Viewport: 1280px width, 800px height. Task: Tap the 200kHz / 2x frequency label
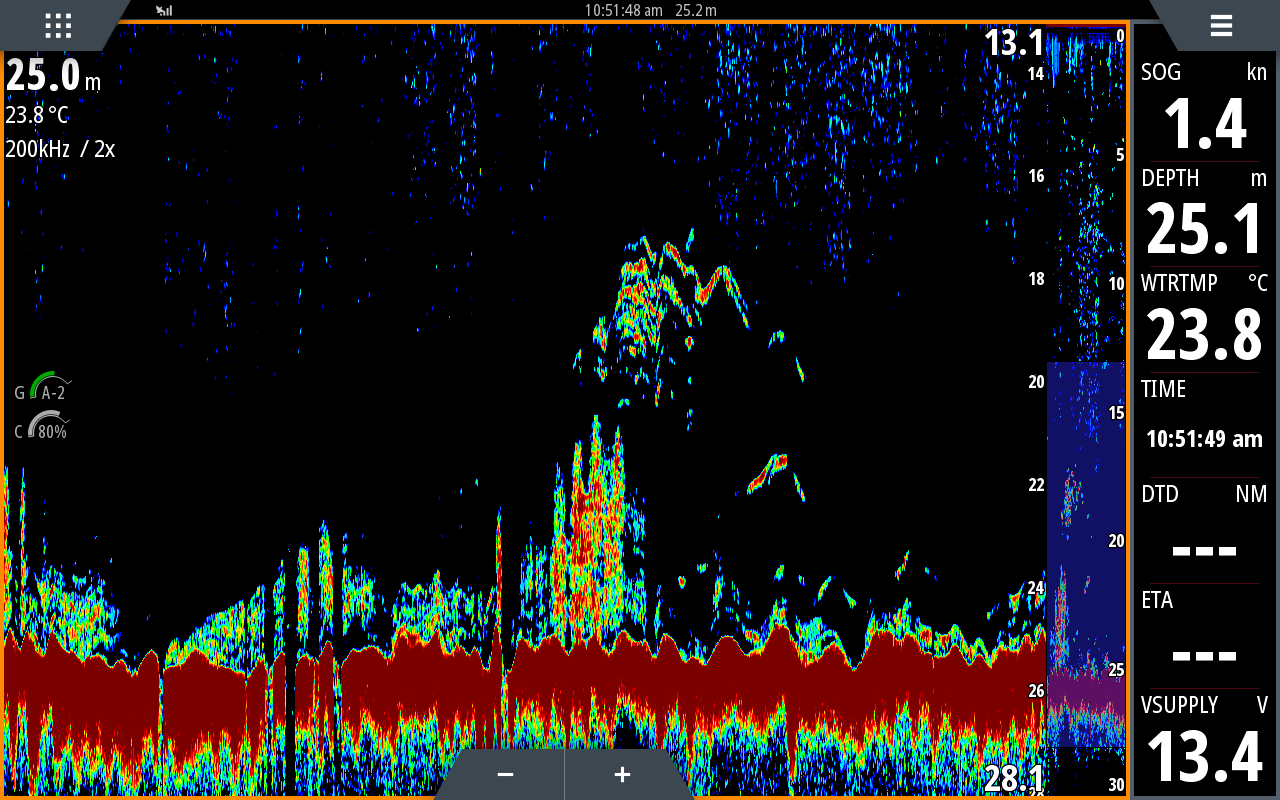coord(60,149)
